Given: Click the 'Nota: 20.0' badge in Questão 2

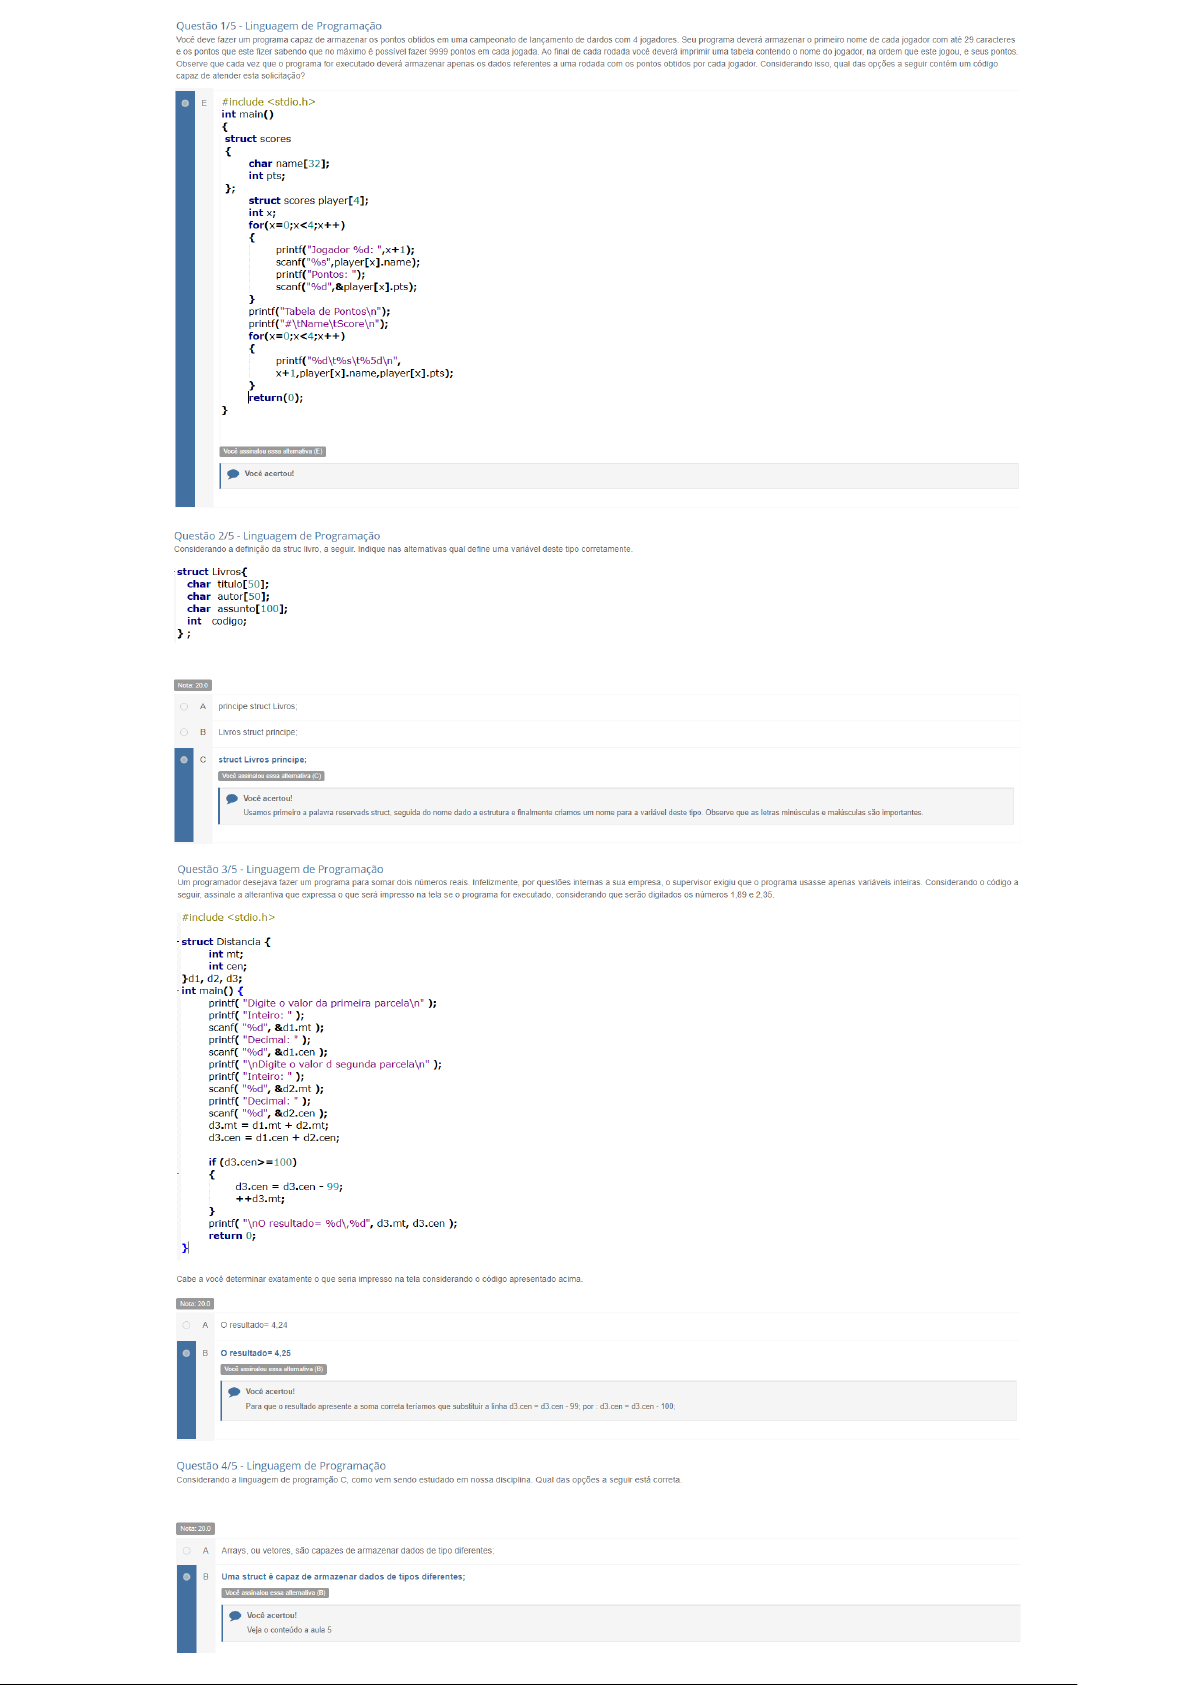Looking at the screenshot, I should coord(193,686).
